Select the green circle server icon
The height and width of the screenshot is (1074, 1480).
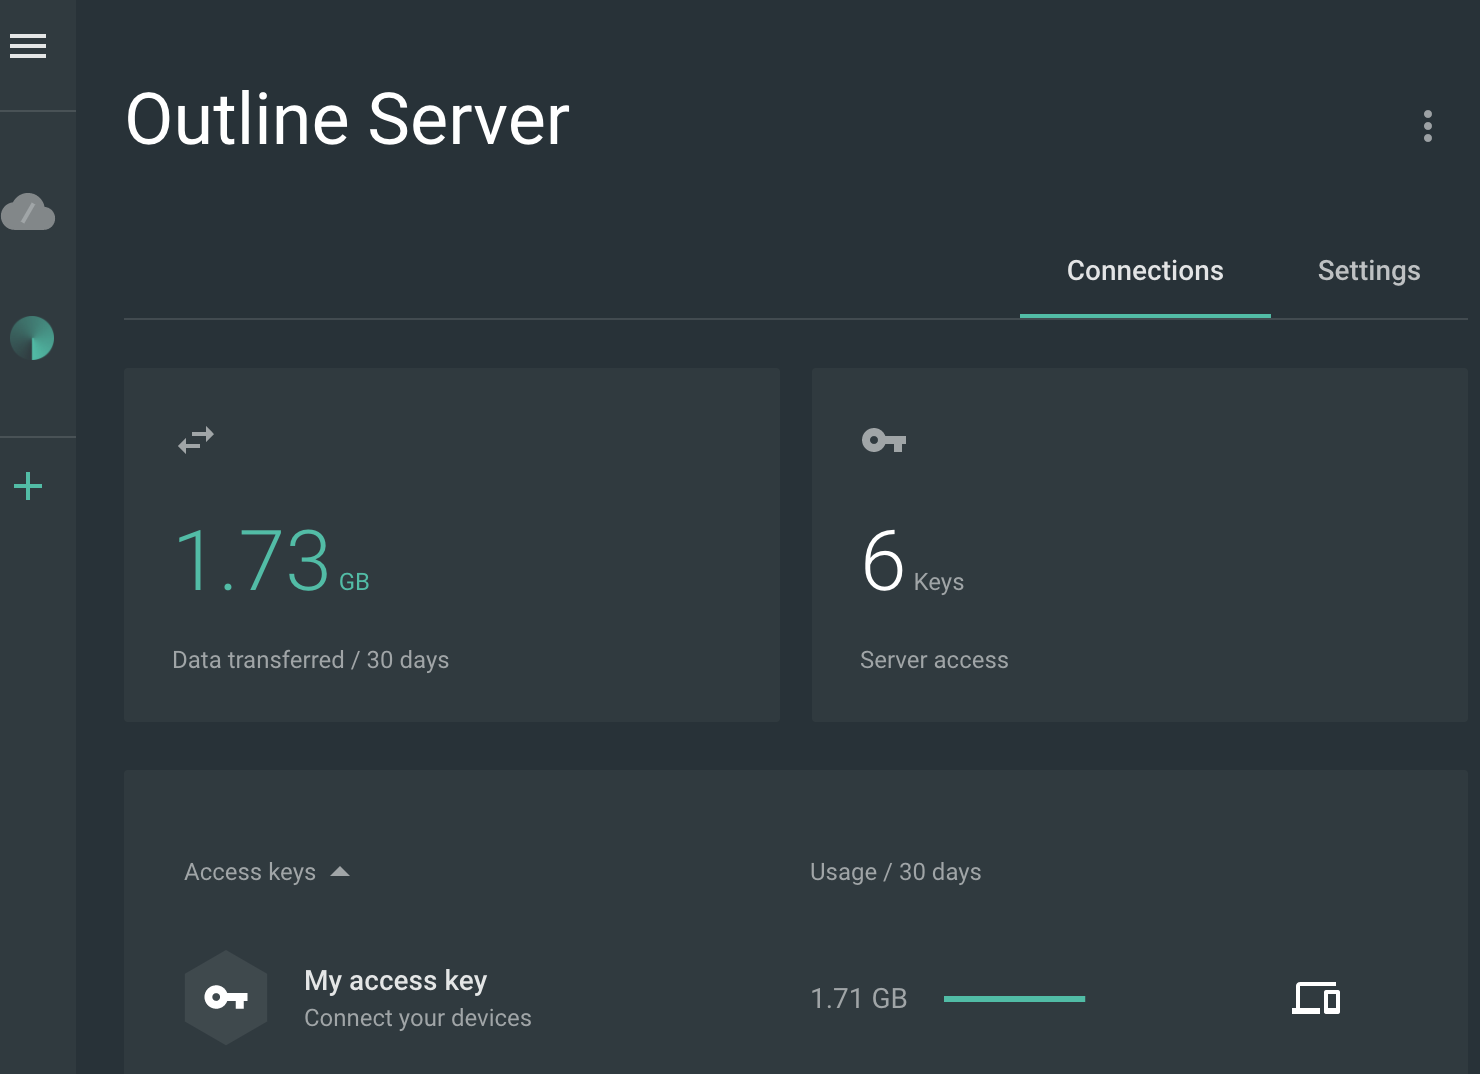[x=32, y=338]
